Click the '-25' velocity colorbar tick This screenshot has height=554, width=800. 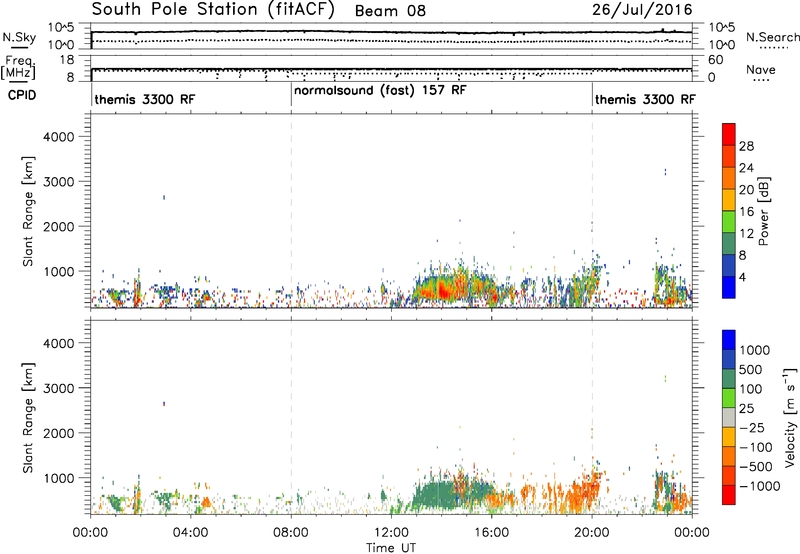coord(752,428)
